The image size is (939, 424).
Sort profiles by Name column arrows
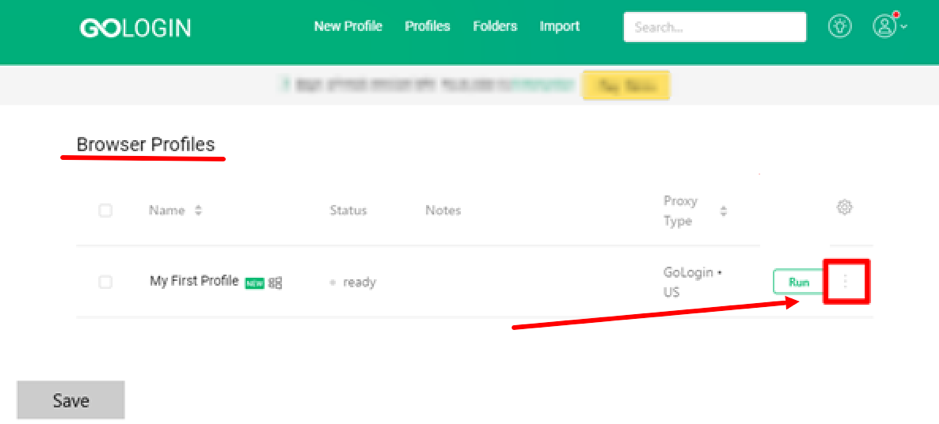(x=198, y=211)
